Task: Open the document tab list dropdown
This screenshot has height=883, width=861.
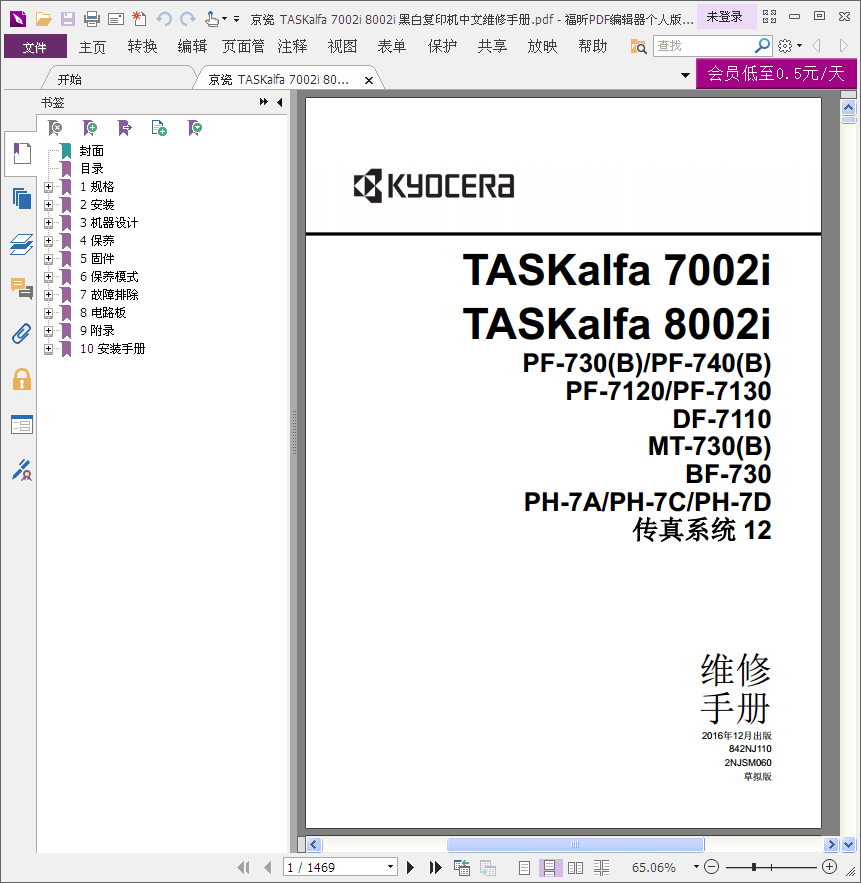Action: (x=685, y=75)
